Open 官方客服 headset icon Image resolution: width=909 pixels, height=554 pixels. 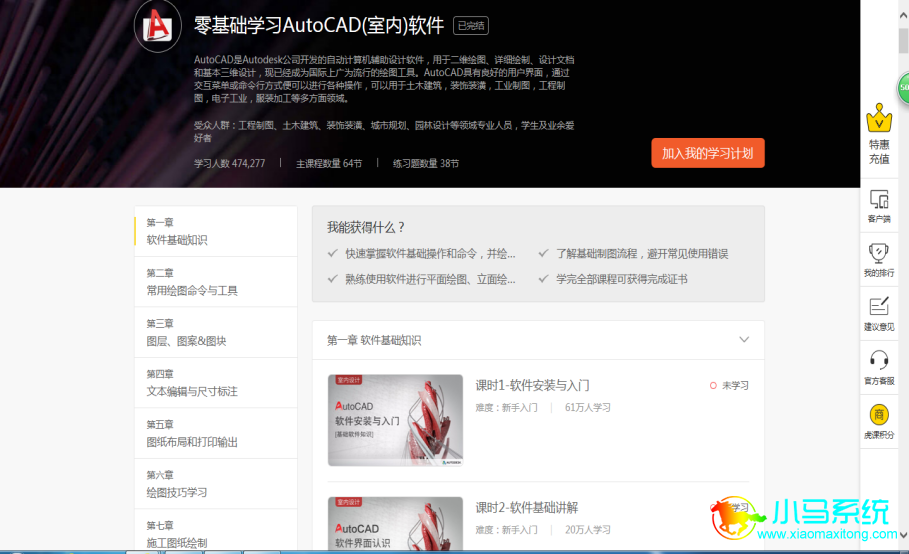879,368
